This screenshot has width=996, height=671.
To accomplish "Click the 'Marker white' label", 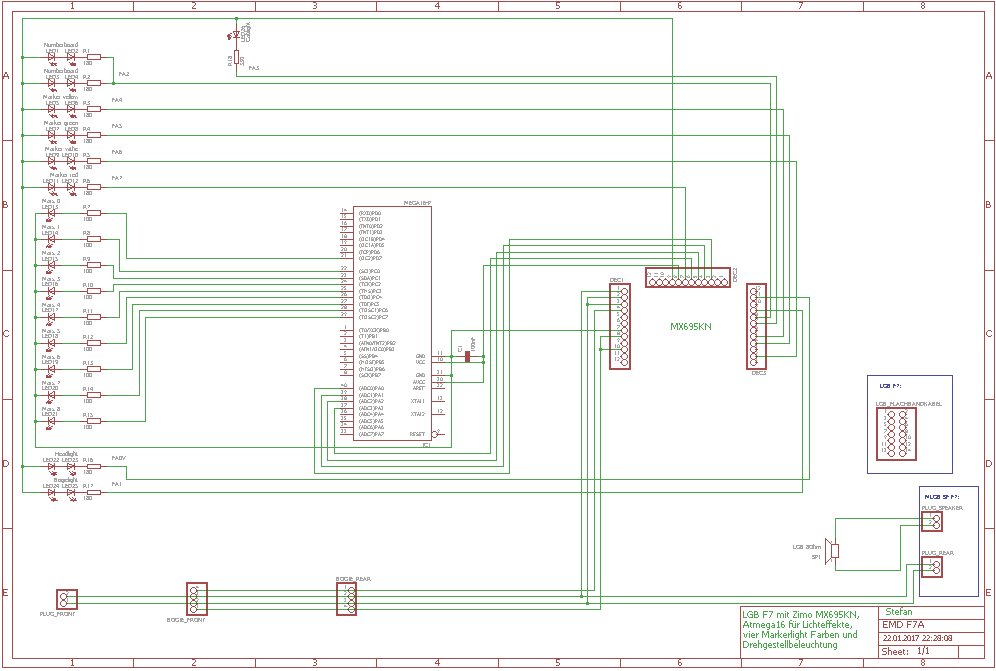I will [61, 149].
